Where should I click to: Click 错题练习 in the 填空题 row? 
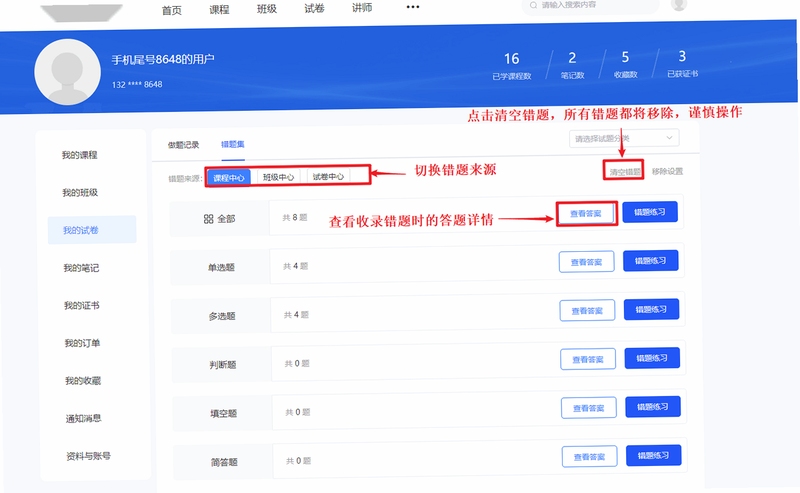tap(653, 407)
